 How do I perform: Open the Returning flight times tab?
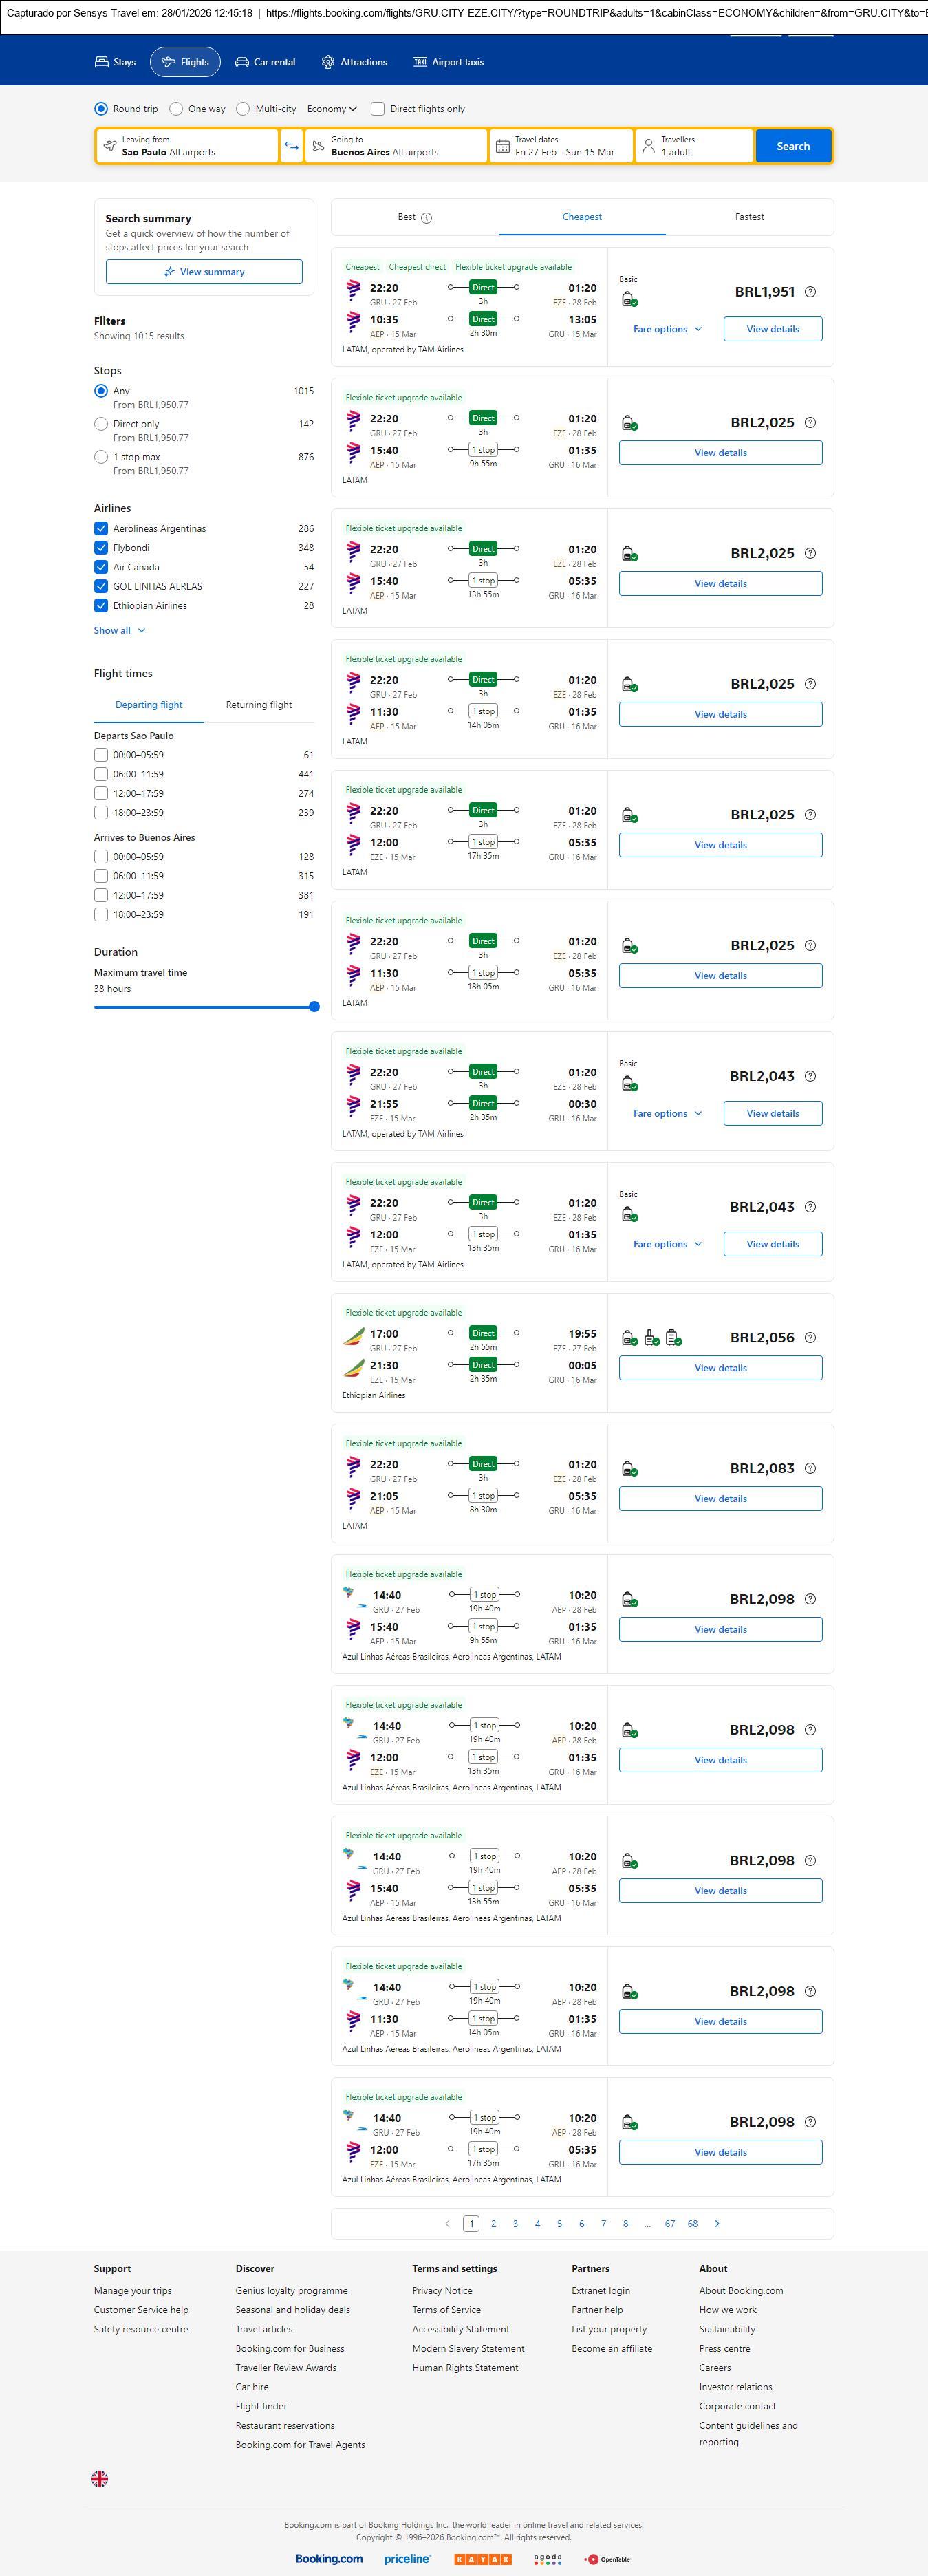tap(259, 705)
